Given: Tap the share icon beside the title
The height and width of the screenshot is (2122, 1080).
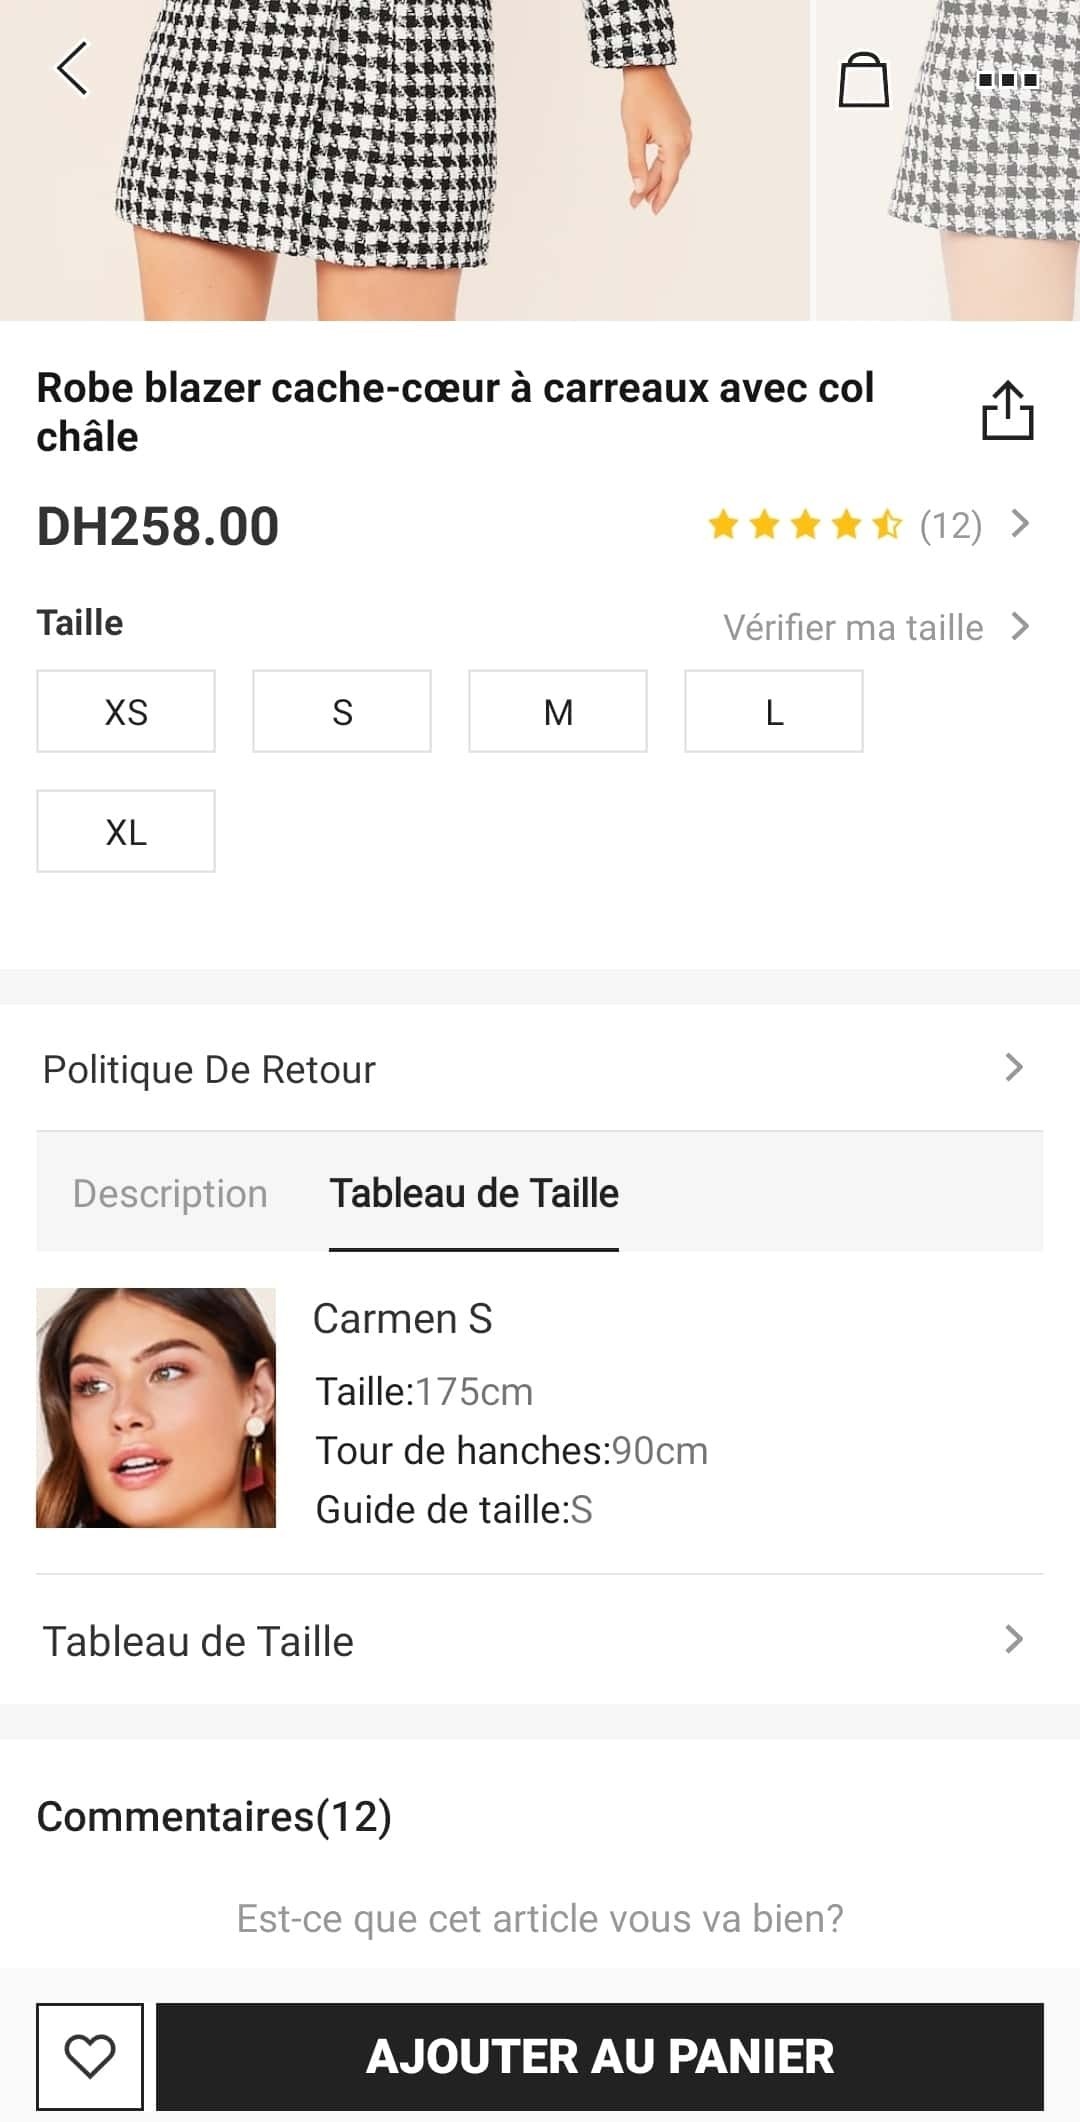Looking at the screenshot, I should [1007, 411].
